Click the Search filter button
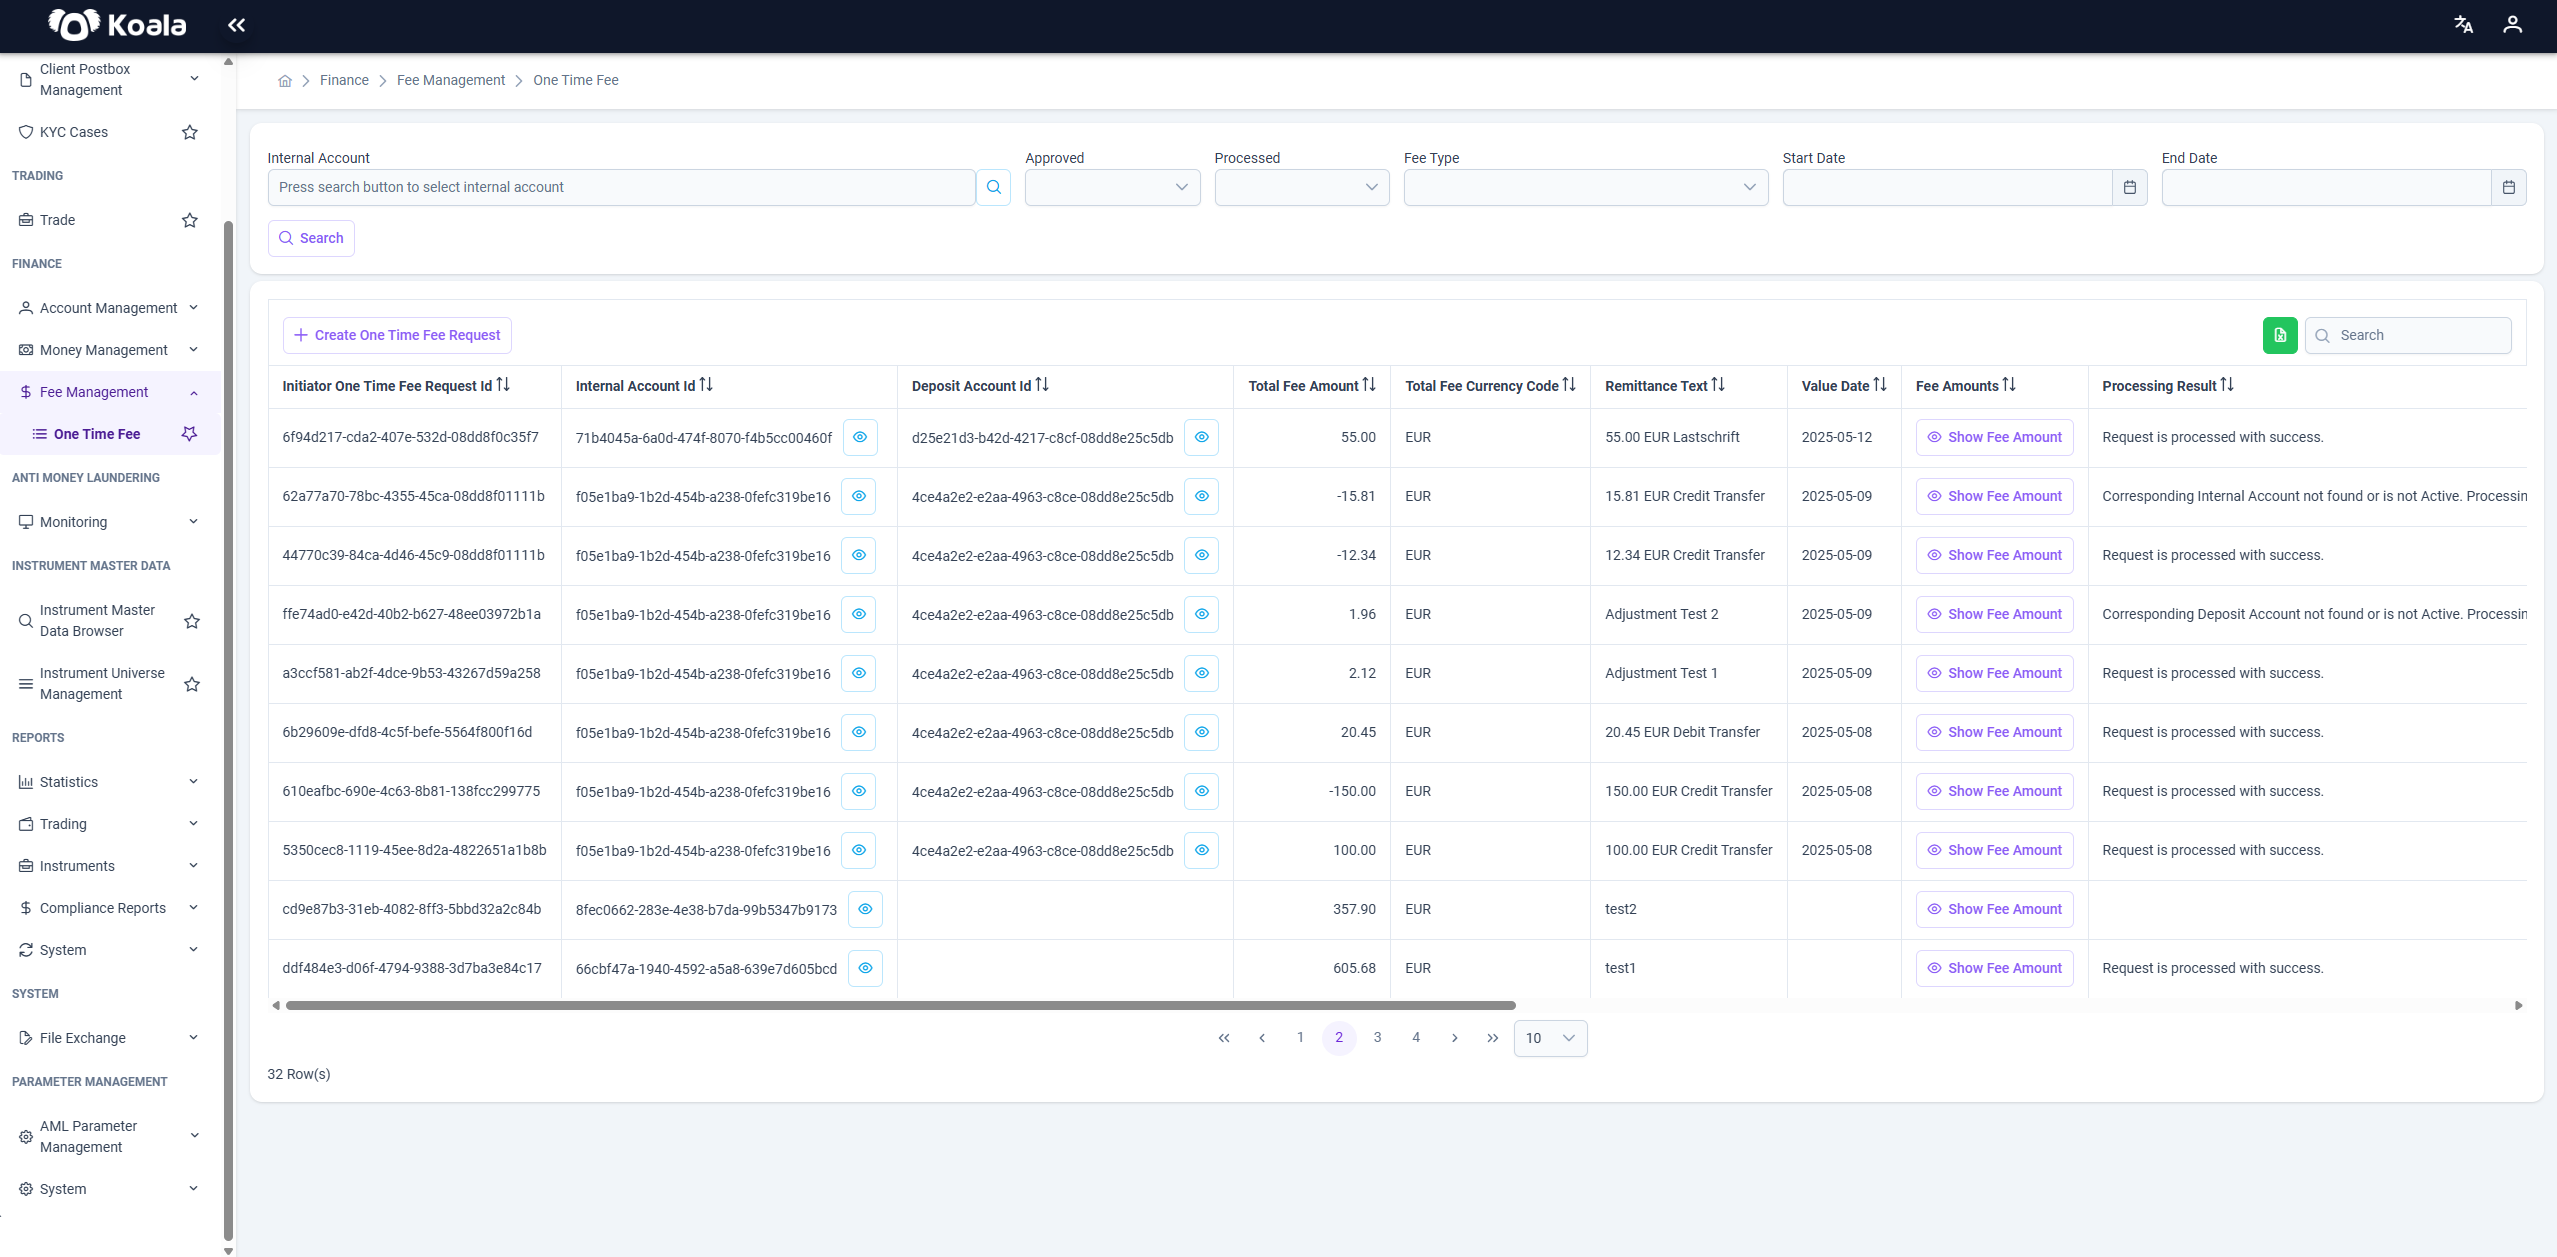2557x1257 pixels. [x=311, y=238]
